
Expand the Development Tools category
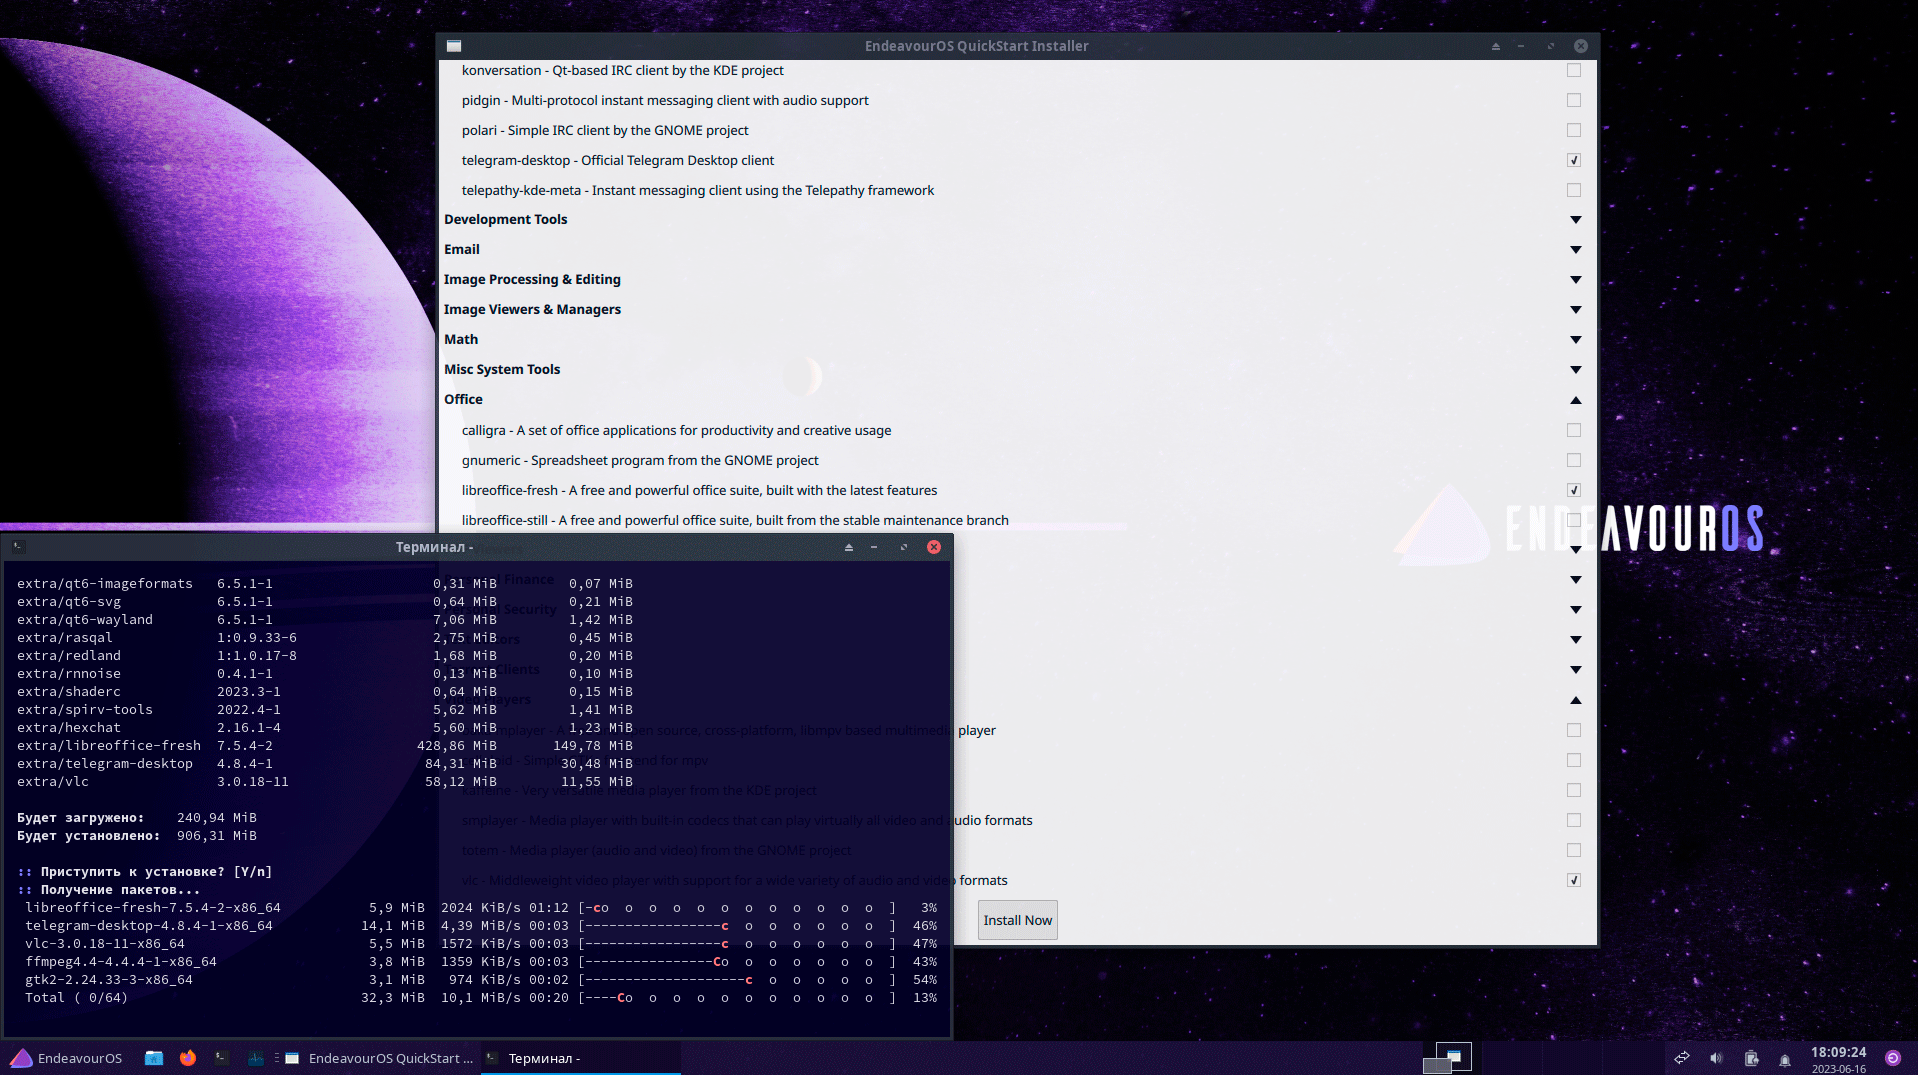coord(1576,220)
